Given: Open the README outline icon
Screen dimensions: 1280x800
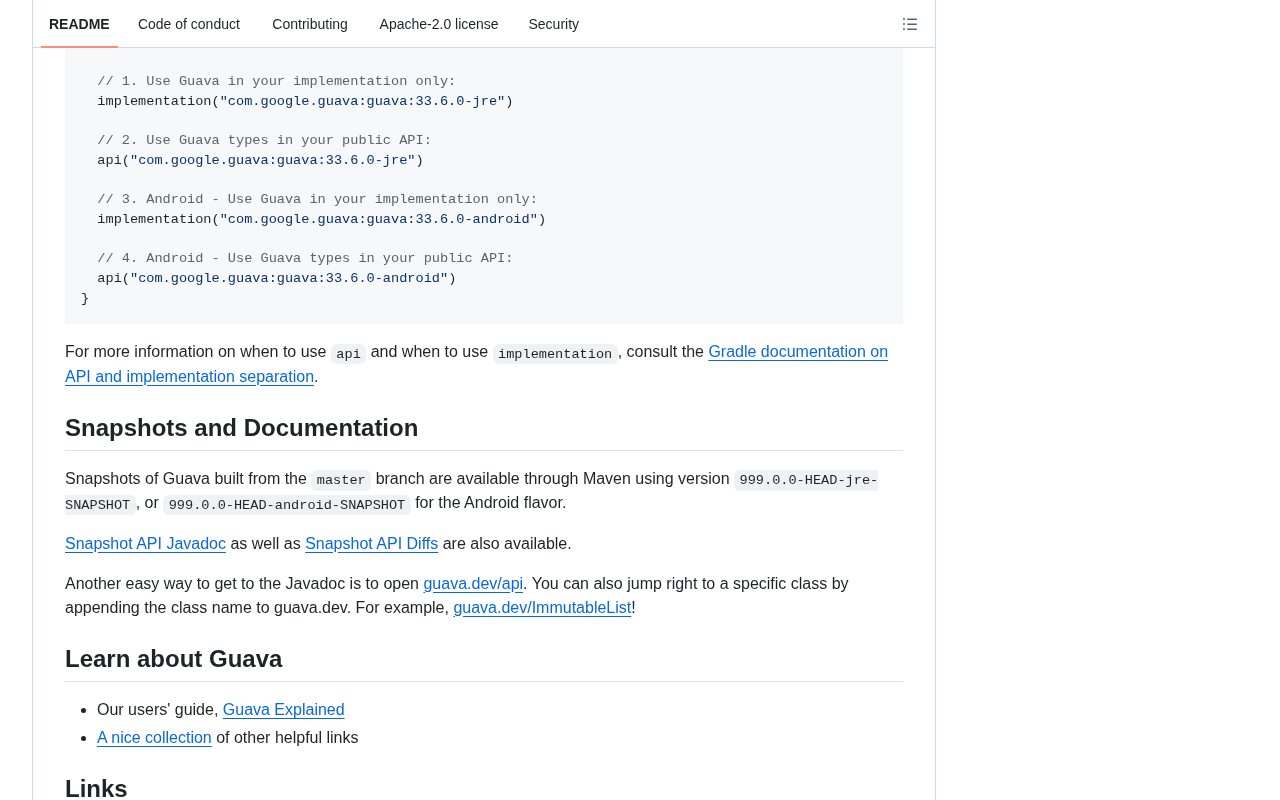Looking at the screenshot, I should tap(910, 24).
